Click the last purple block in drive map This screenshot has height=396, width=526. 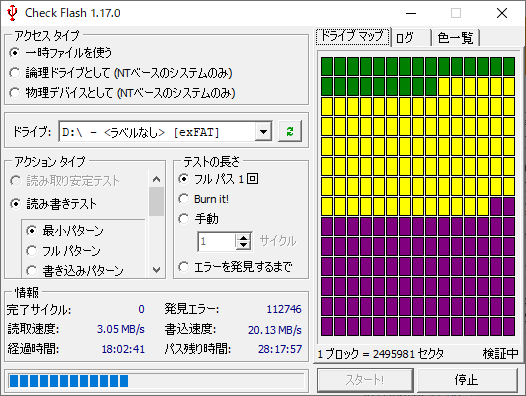tap(509, 327)
